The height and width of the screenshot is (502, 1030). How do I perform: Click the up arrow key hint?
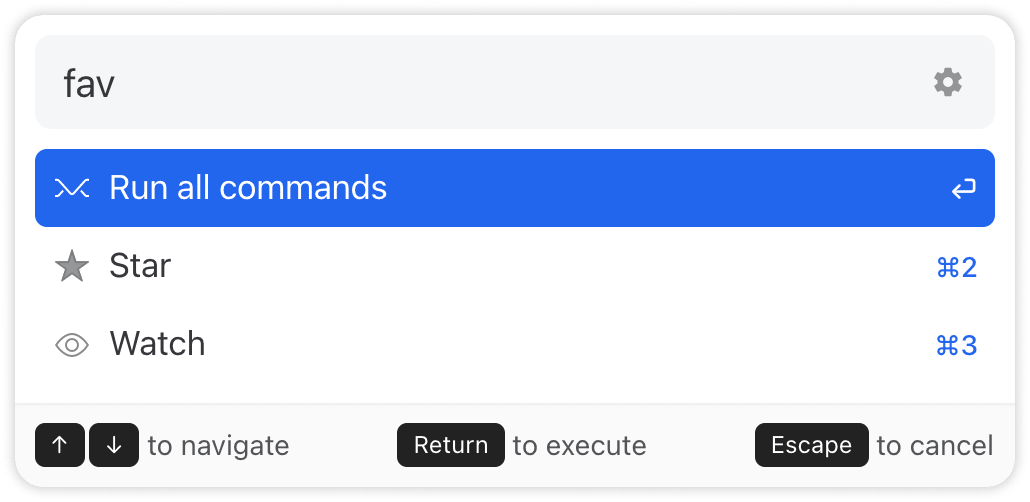pyautogui.click(x=60, y=445)
